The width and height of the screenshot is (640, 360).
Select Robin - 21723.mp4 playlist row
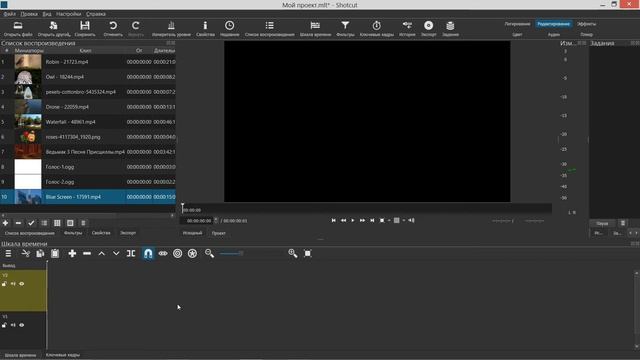pos(88,62)
